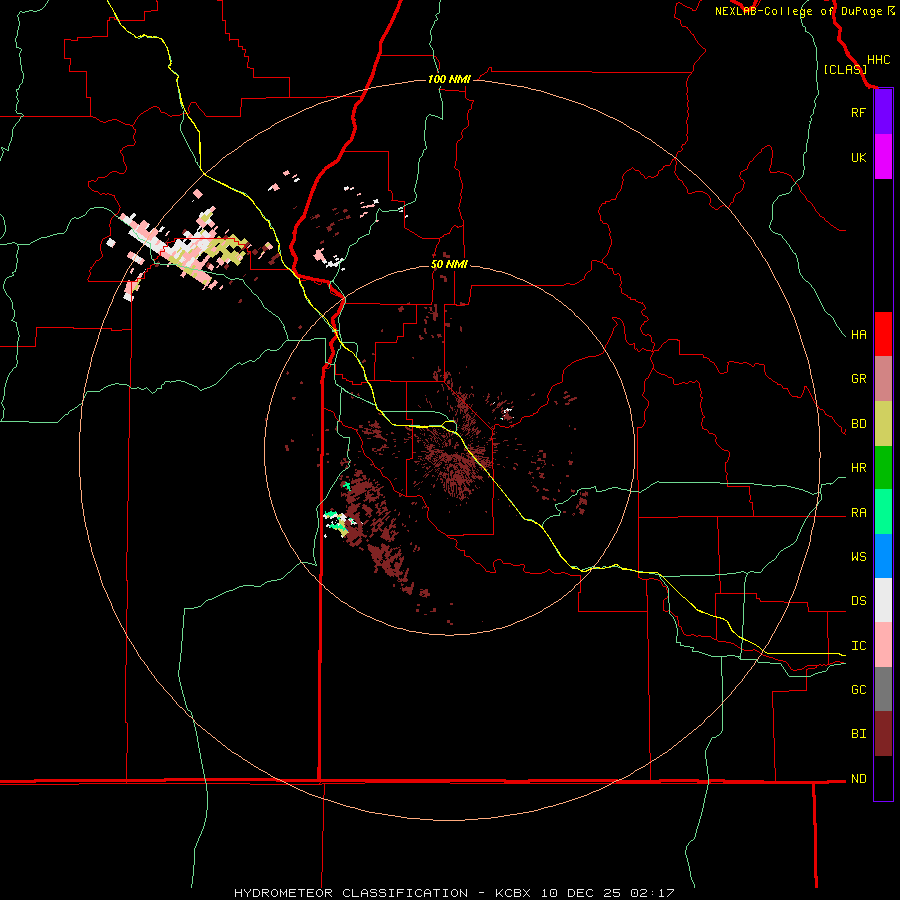Viewport: 900px width, 900px height.
Task: Click the 50 NMI range ring label
Action: coord(449,265)
